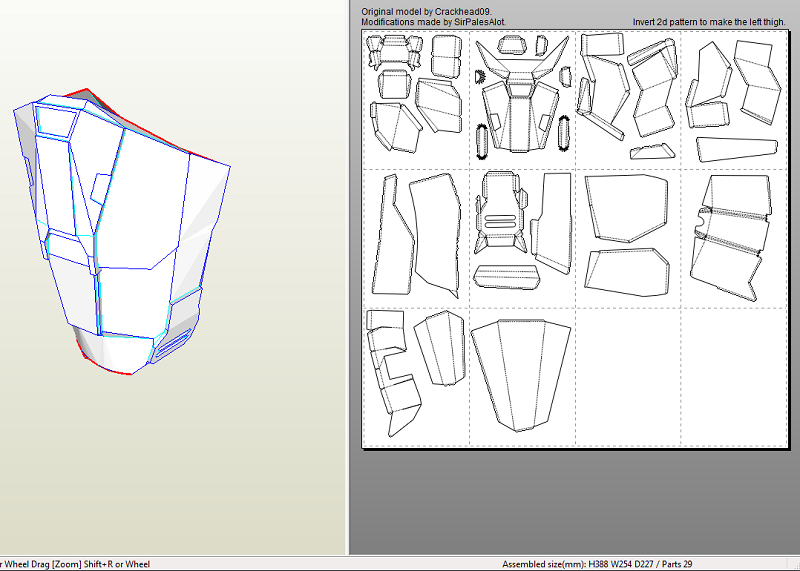800x571 pixels.
Task: Select the right folded piece on the top-right page
Action: pos(758,84)
